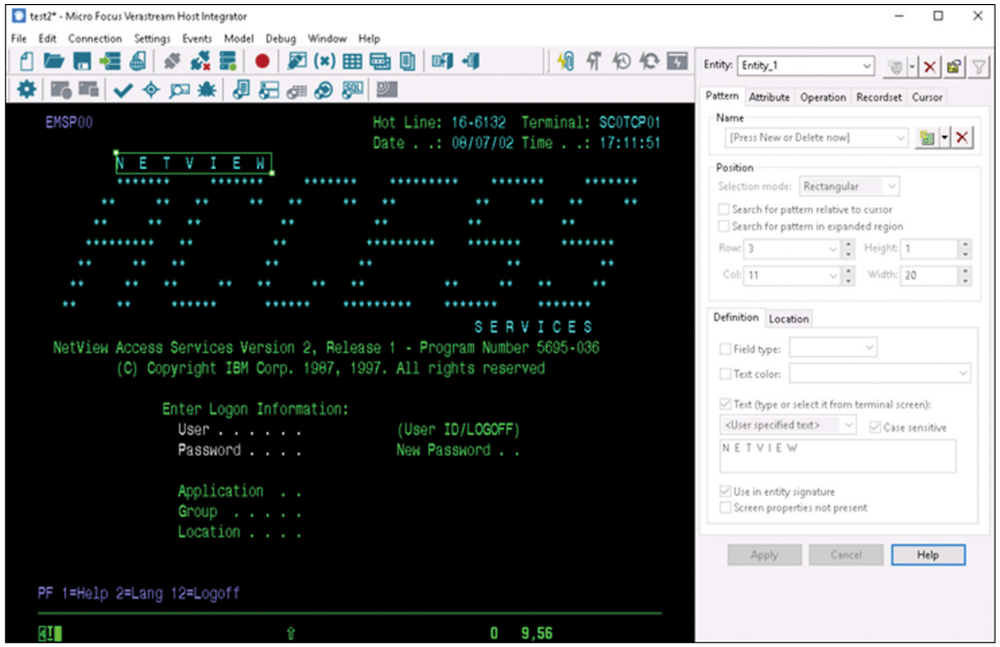The image size is (1000, 647).
Task: Click the SQL toolbar icon
Action: [352, 90]
